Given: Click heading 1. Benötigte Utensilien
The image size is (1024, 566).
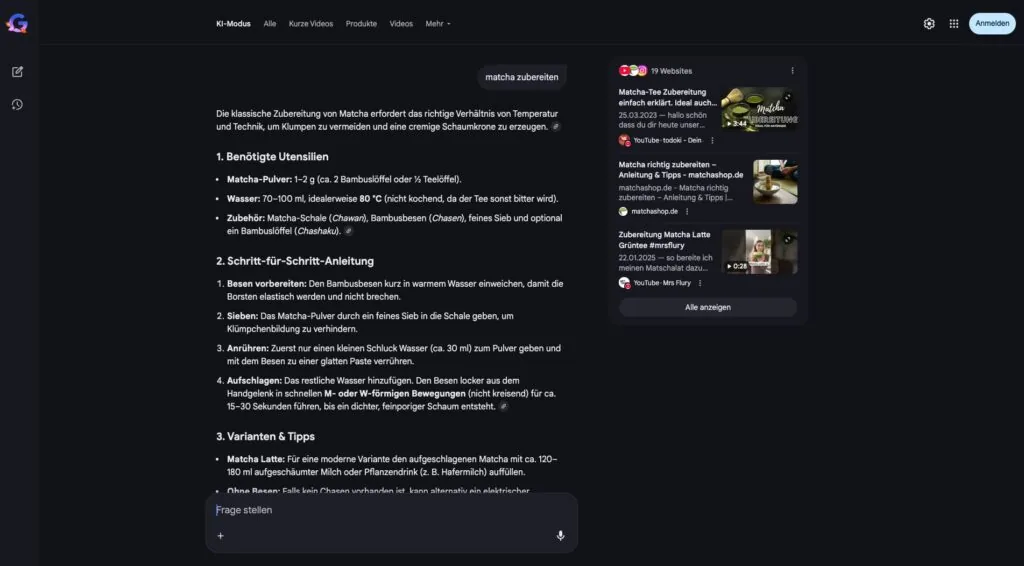Looking at the screenshot, I should coord(272,157).
